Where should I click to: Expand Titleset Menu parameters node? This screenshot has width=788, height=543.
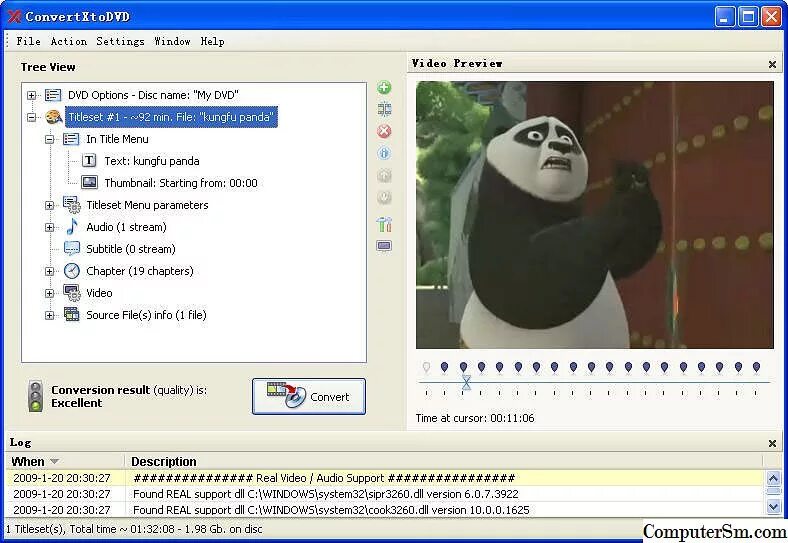pyautogui.click(x=49, y=205)
